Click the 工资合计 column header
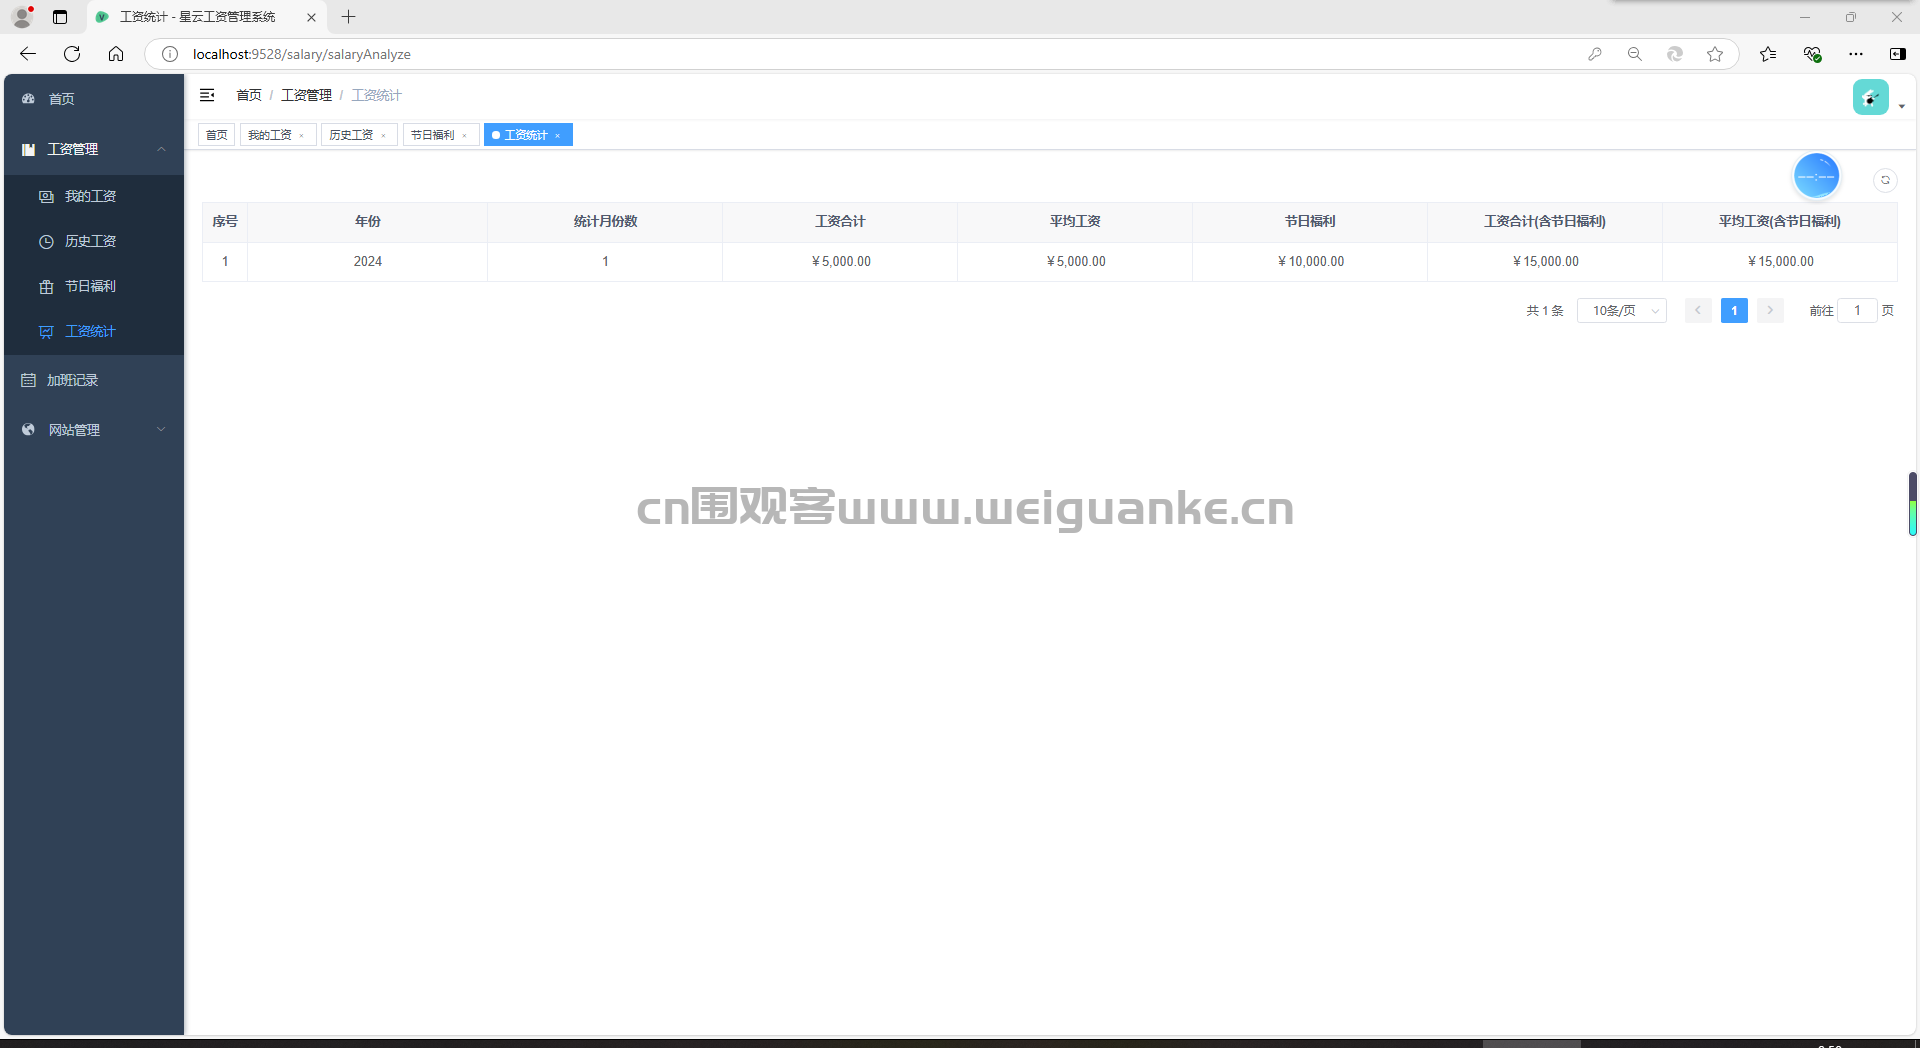1920x1048 pixels. (840, 222)
